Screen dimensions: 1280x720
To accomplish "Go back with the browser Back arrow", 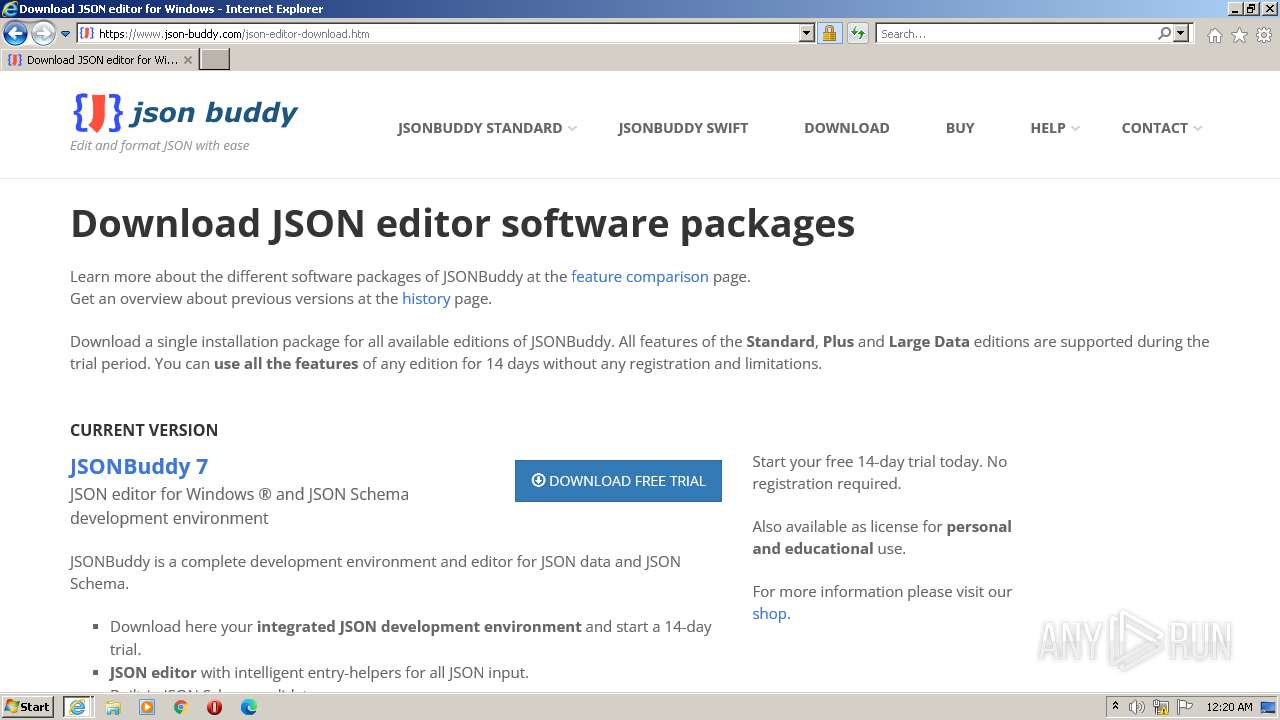I will [x=15, y=34].
